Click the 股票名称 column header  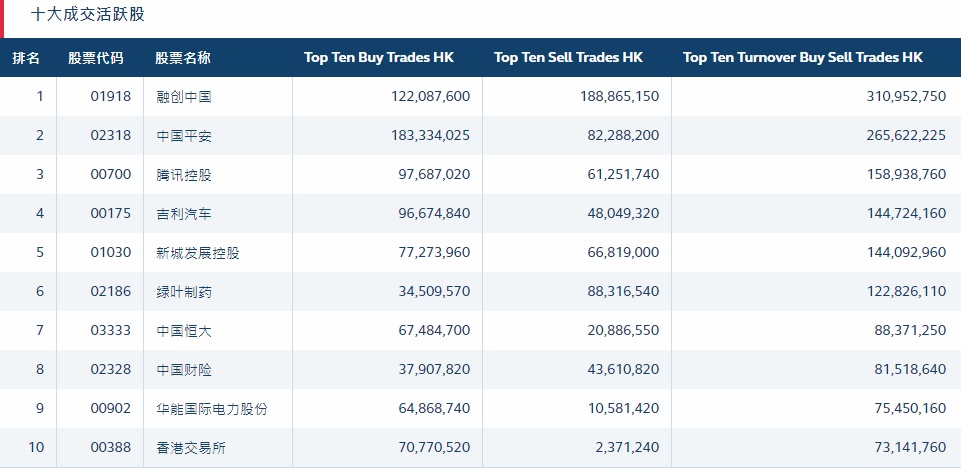click(x=183, y=58)
